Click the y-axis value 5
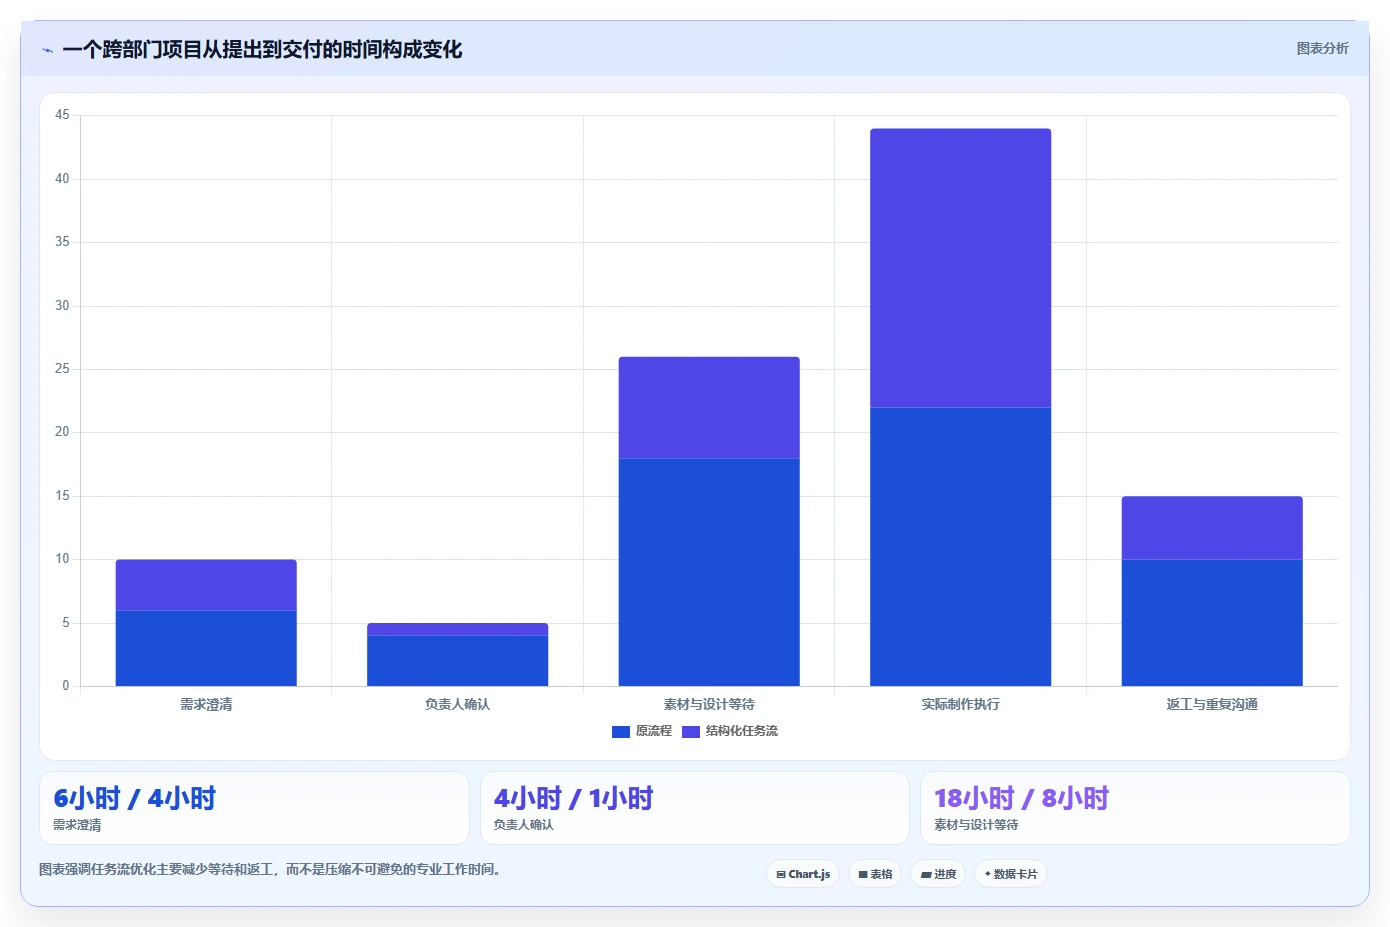Viewport: 1390px width, 927px height. (x=66, y=622)
